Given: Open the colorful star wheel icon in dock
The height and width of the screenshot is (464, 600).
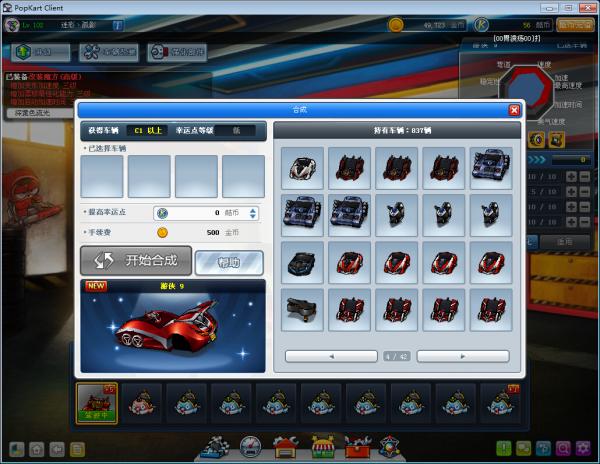Looking at the screenshot, I should 389,446.
